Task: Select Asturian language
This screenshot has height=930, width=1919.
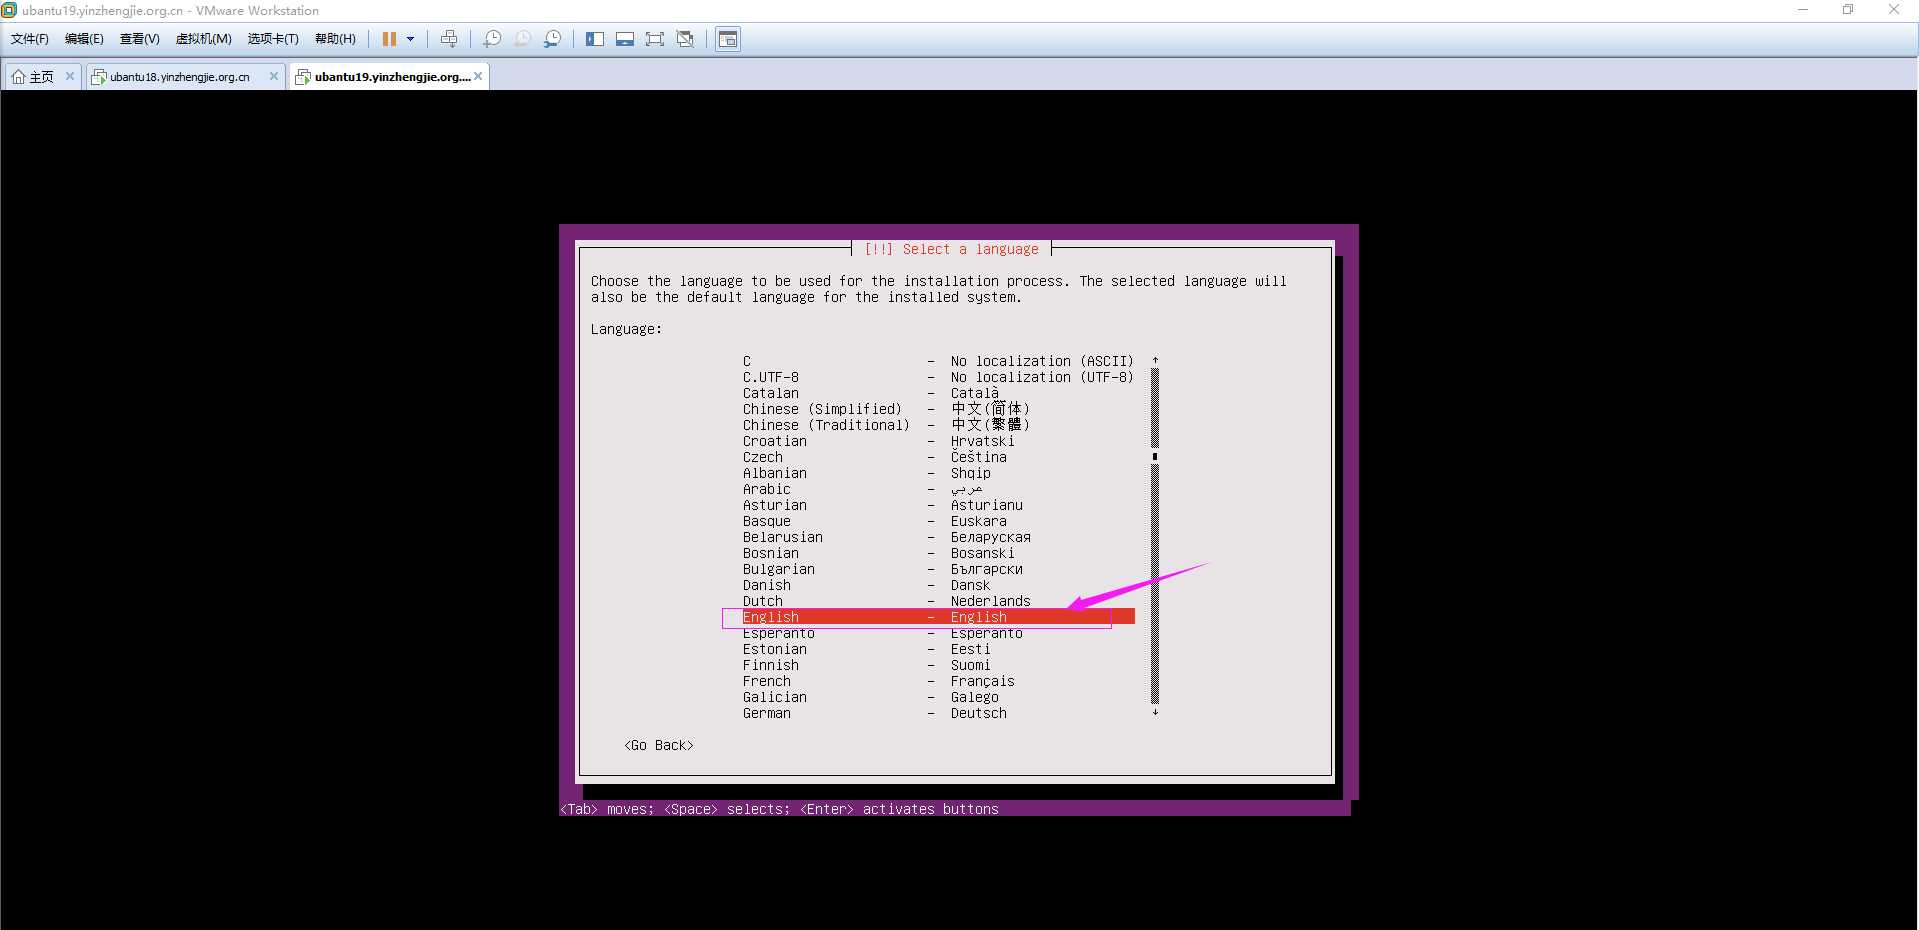Action: [938, 505]
